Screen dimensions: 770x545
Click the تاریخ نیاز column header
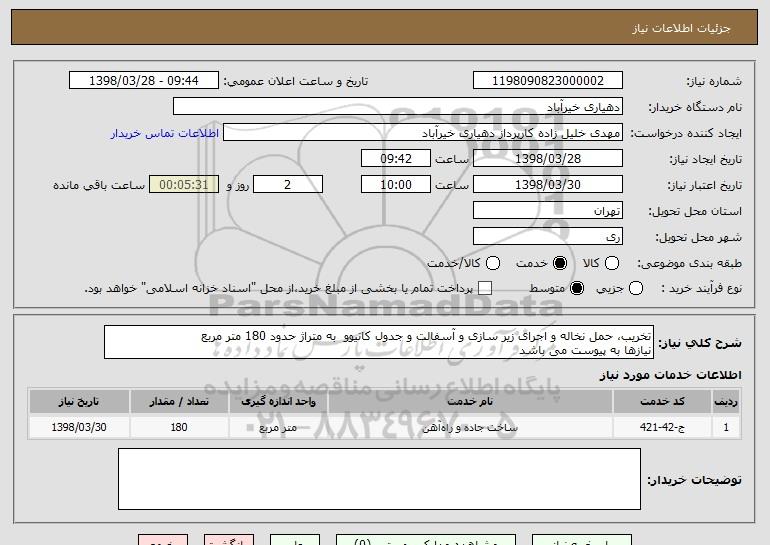tap(79, 402)
